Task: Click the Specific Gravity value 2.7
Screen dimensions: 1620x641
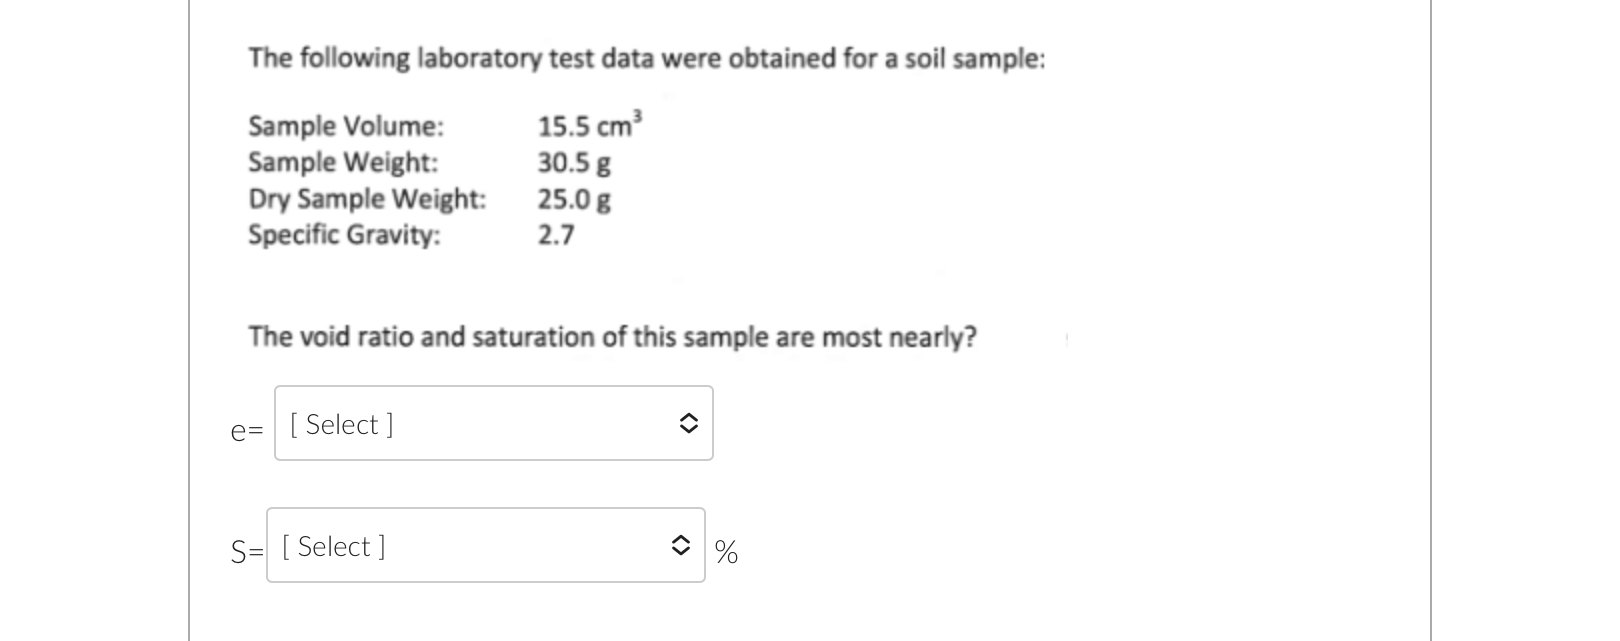Action: [x=555, y=234]
